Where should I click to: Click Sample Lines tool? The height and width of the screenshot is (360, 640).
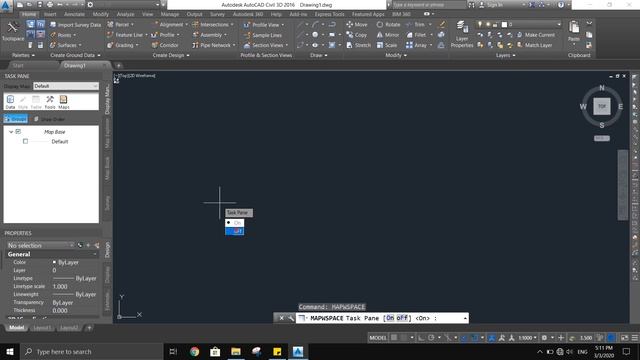click(x=263, y=36)
